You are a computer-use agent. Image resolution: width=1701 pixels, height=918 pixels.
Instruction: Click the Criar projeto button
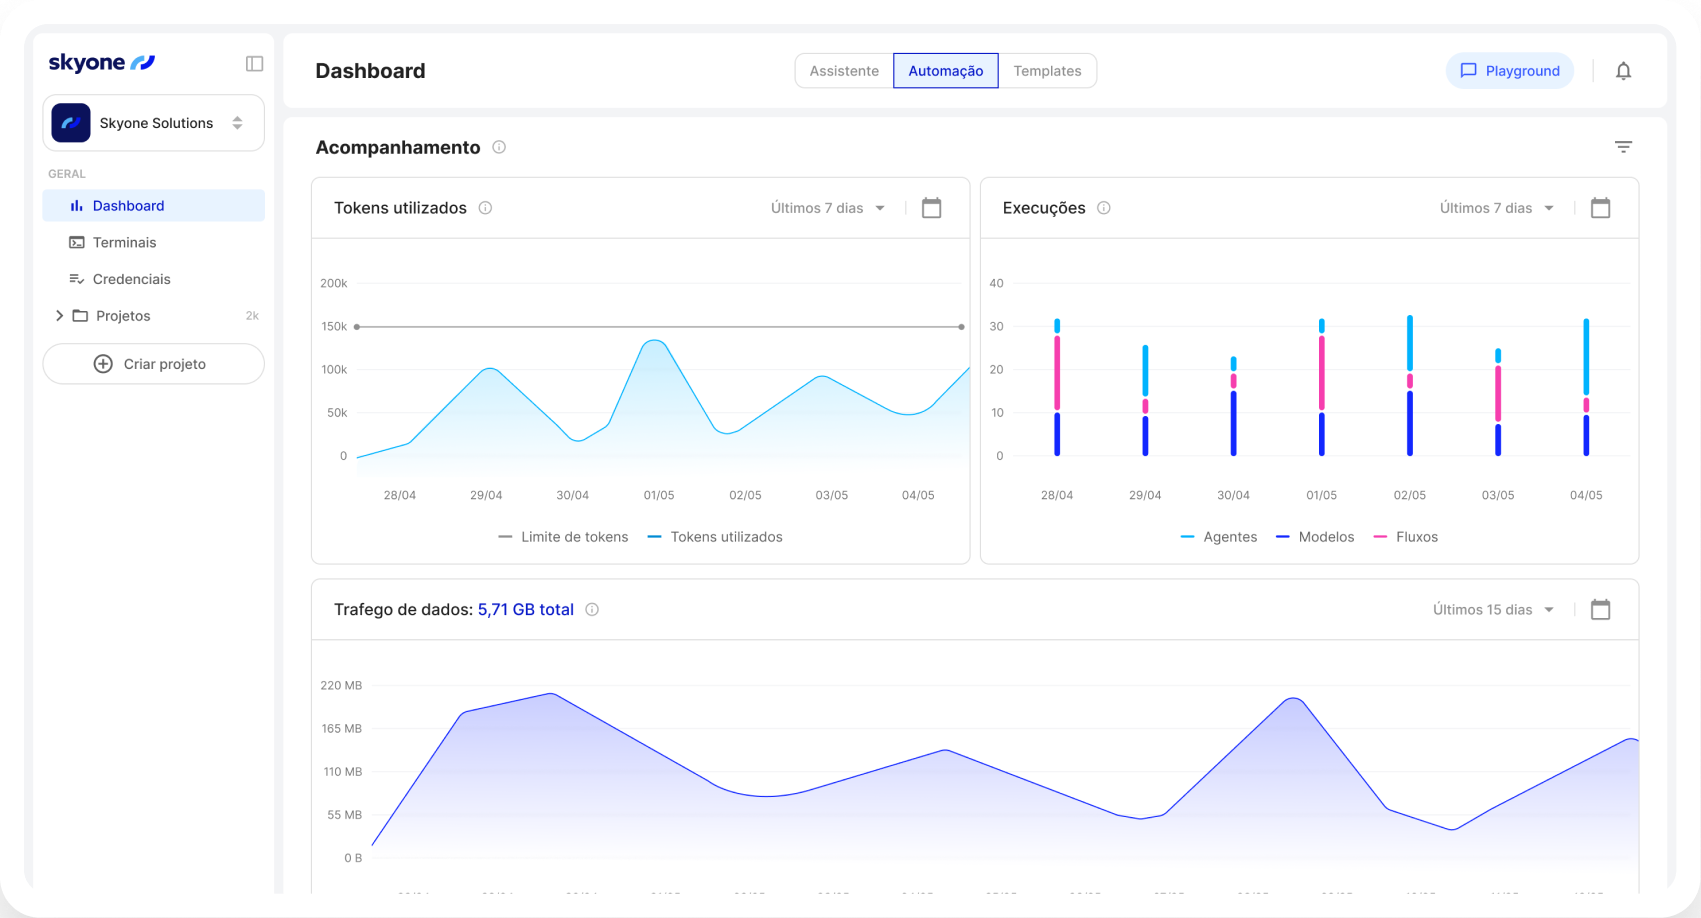pos(153,364)
